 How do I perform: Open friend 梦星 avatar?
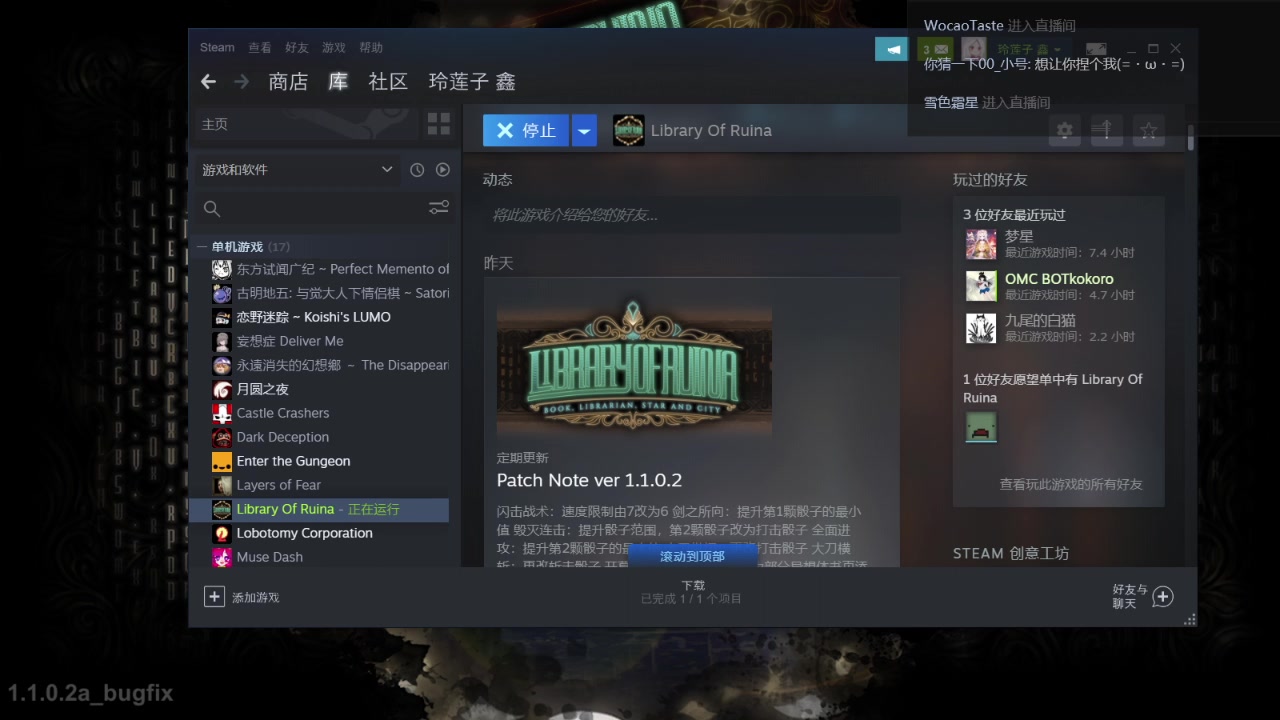[x=981, y=244]
